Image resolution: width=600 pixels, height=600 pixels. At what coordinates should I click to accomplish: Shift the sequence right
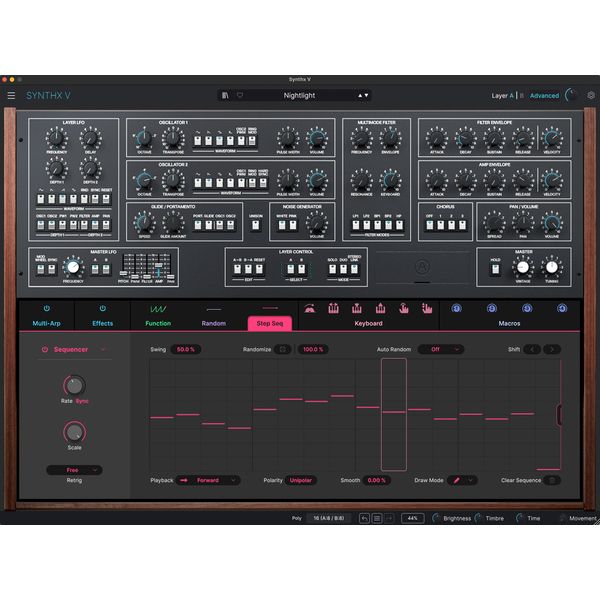pyautogui.click(x=552, y=349)
